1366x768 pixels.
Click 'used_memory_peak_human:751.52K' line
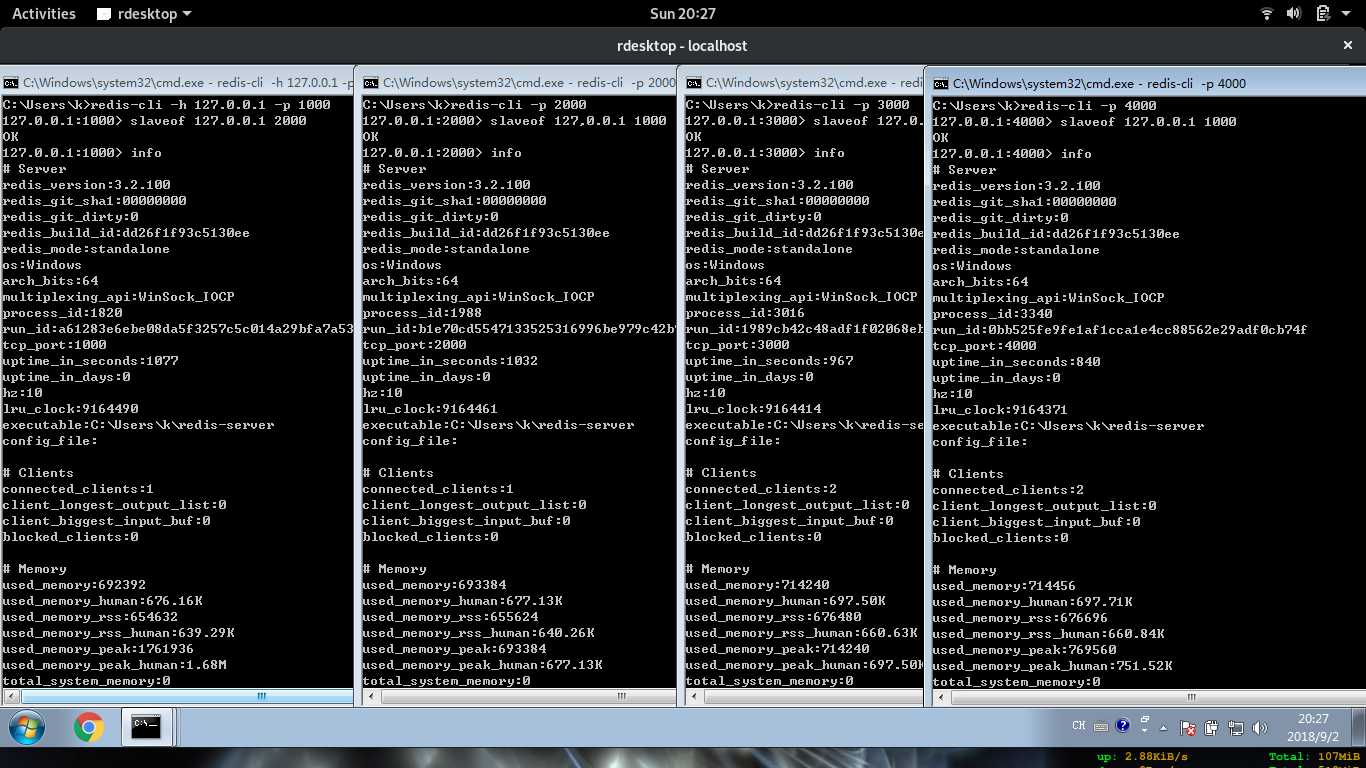tap(1053, 666)
